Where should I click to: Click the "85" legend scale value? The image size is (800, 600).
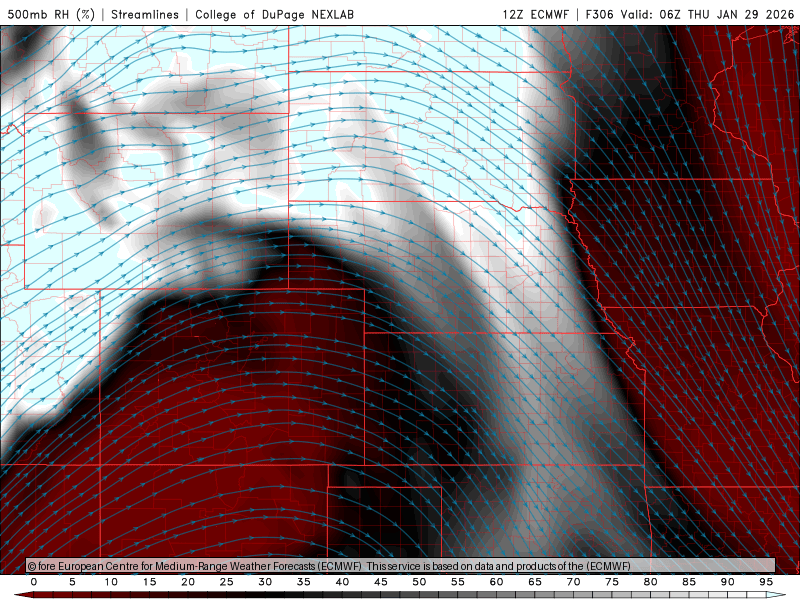[689, 582]
